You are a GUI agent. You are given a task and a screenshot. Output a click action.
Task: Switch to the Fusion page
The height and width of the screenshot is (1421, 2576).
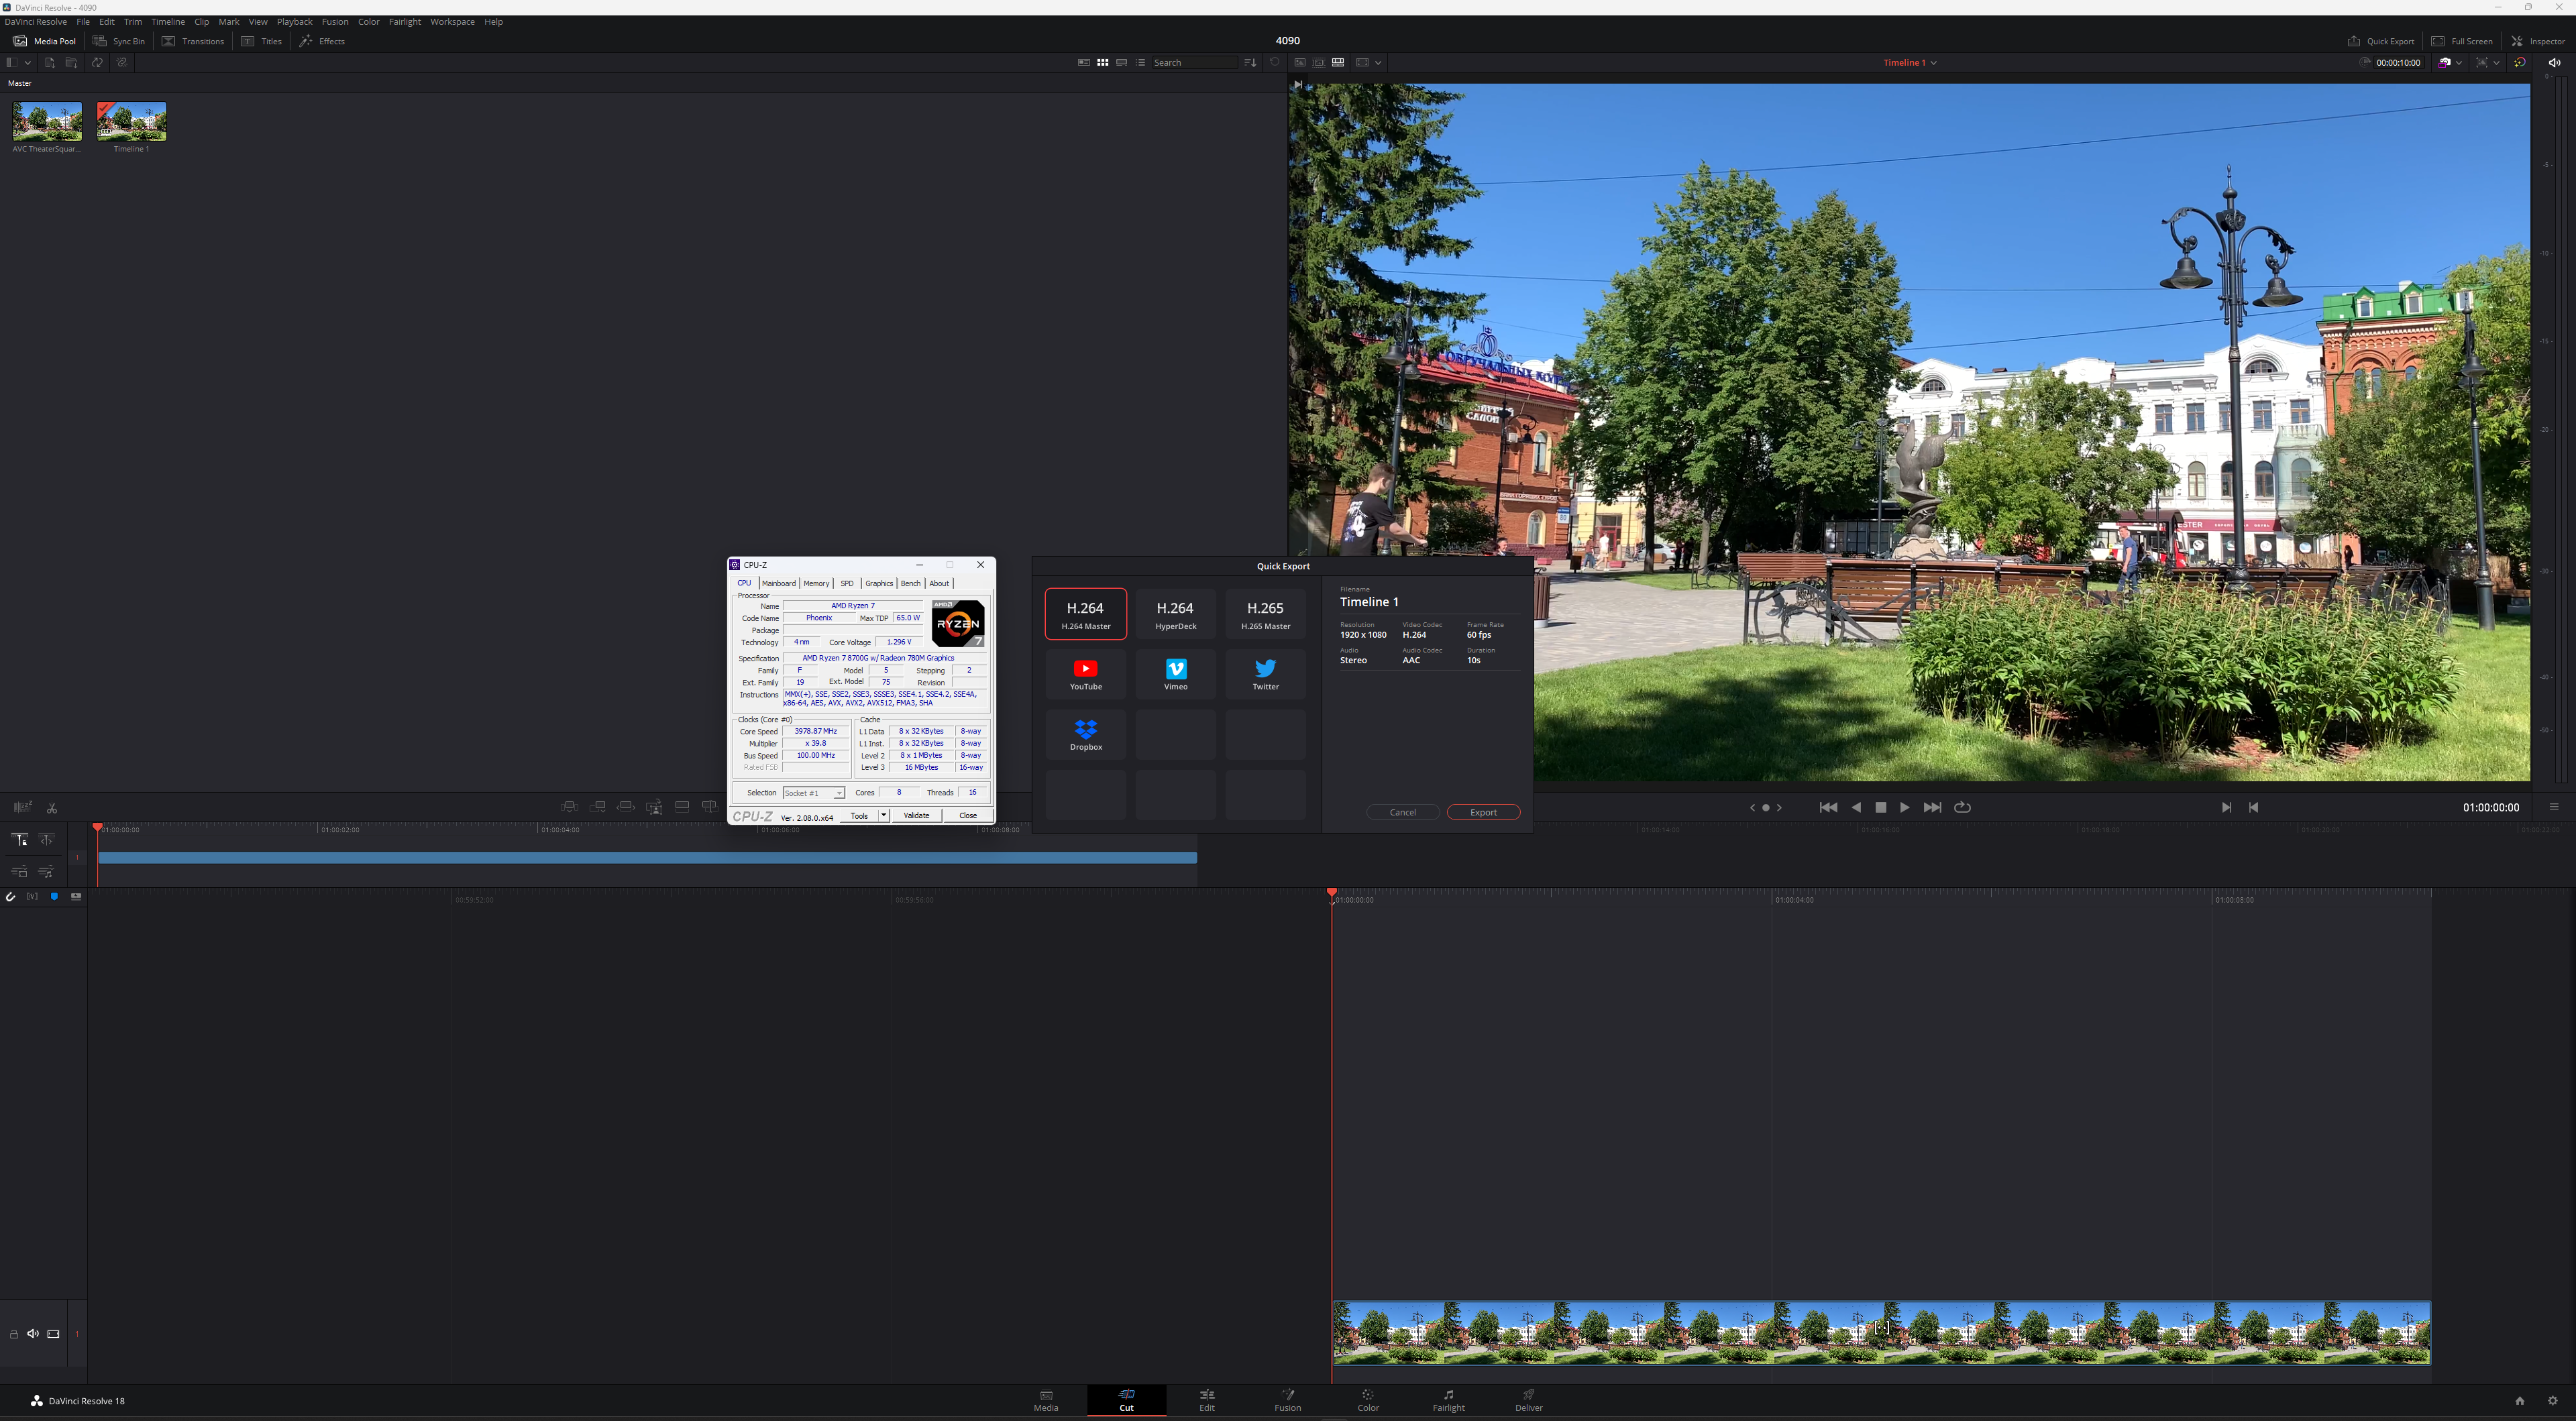(x=1288, y=1400)
